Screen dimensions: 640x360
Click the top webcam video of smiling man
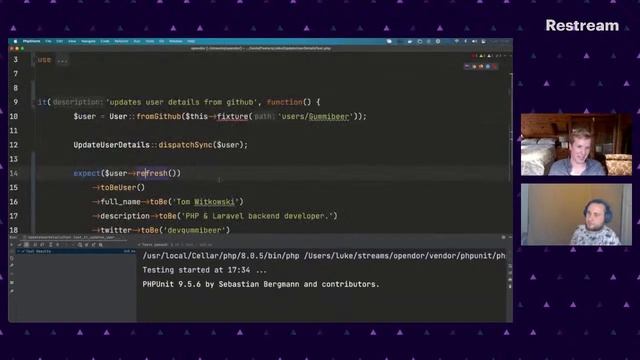tap(576, 144)
